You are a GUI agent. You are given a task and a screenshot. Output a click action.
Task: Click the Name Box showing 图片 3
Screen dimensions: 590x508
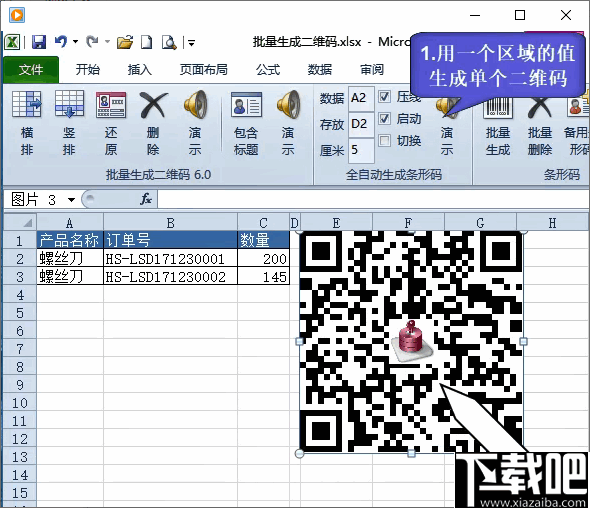coord(35,199)
